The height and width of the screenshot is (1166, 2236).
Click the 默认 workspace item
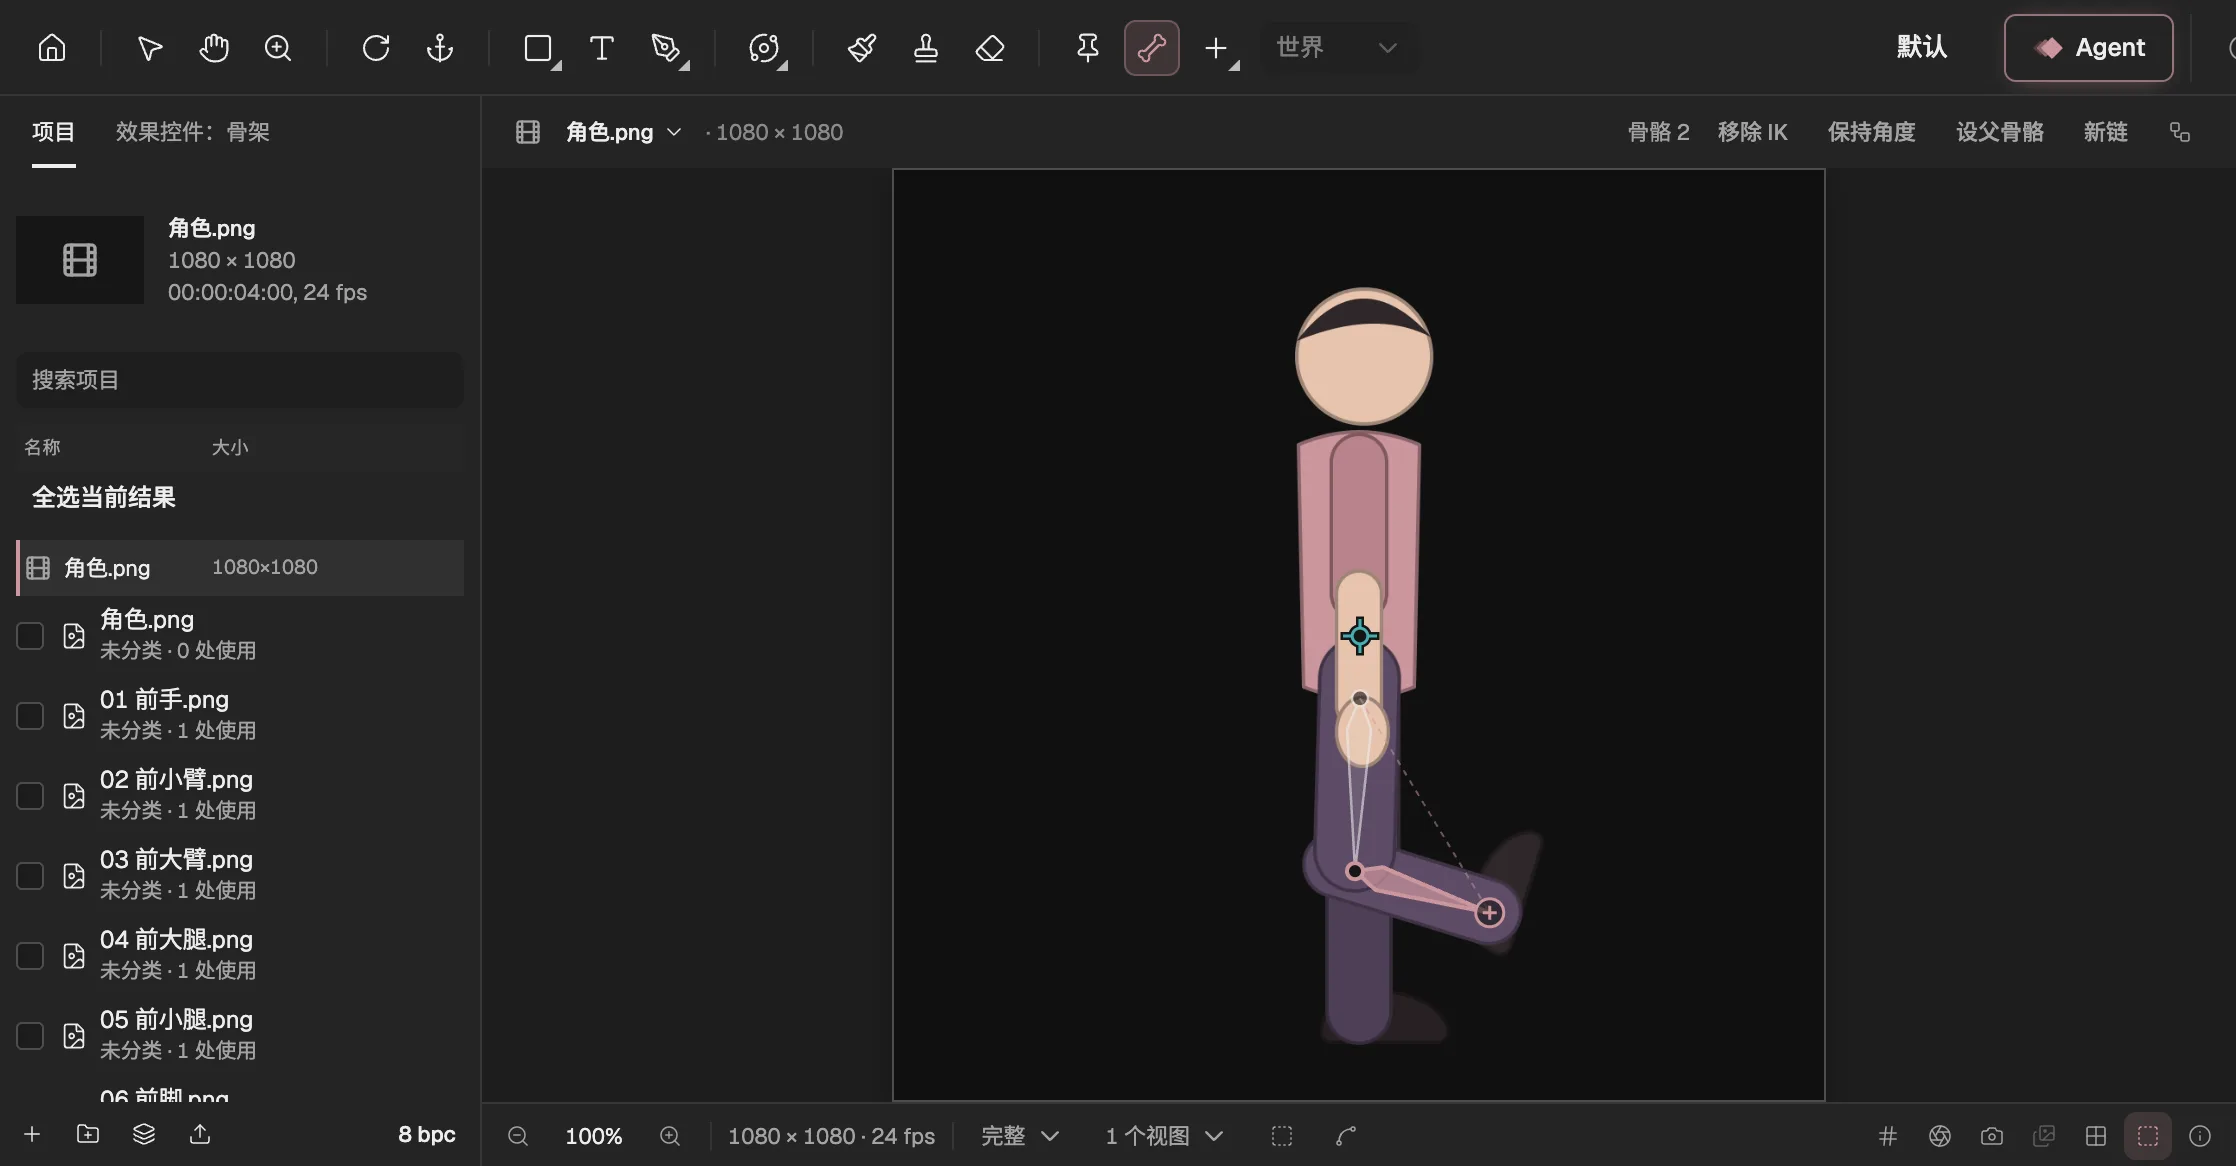tap(1922, 47)
